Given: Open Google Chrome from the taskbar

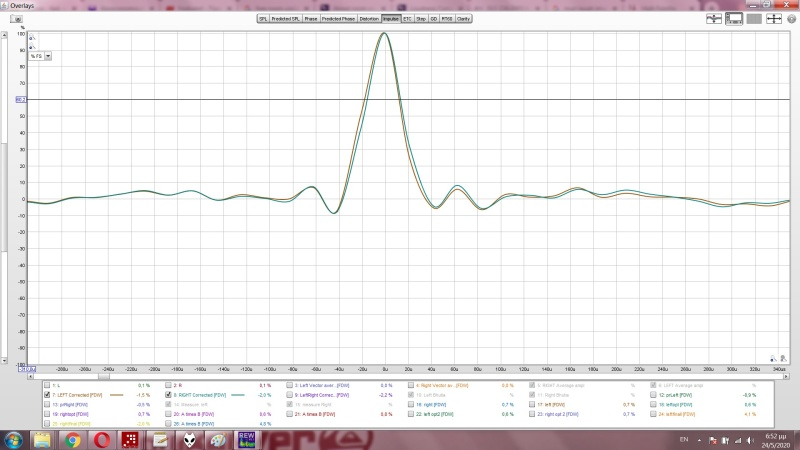Looking at the screenshot, I should [x=72, y=438].
